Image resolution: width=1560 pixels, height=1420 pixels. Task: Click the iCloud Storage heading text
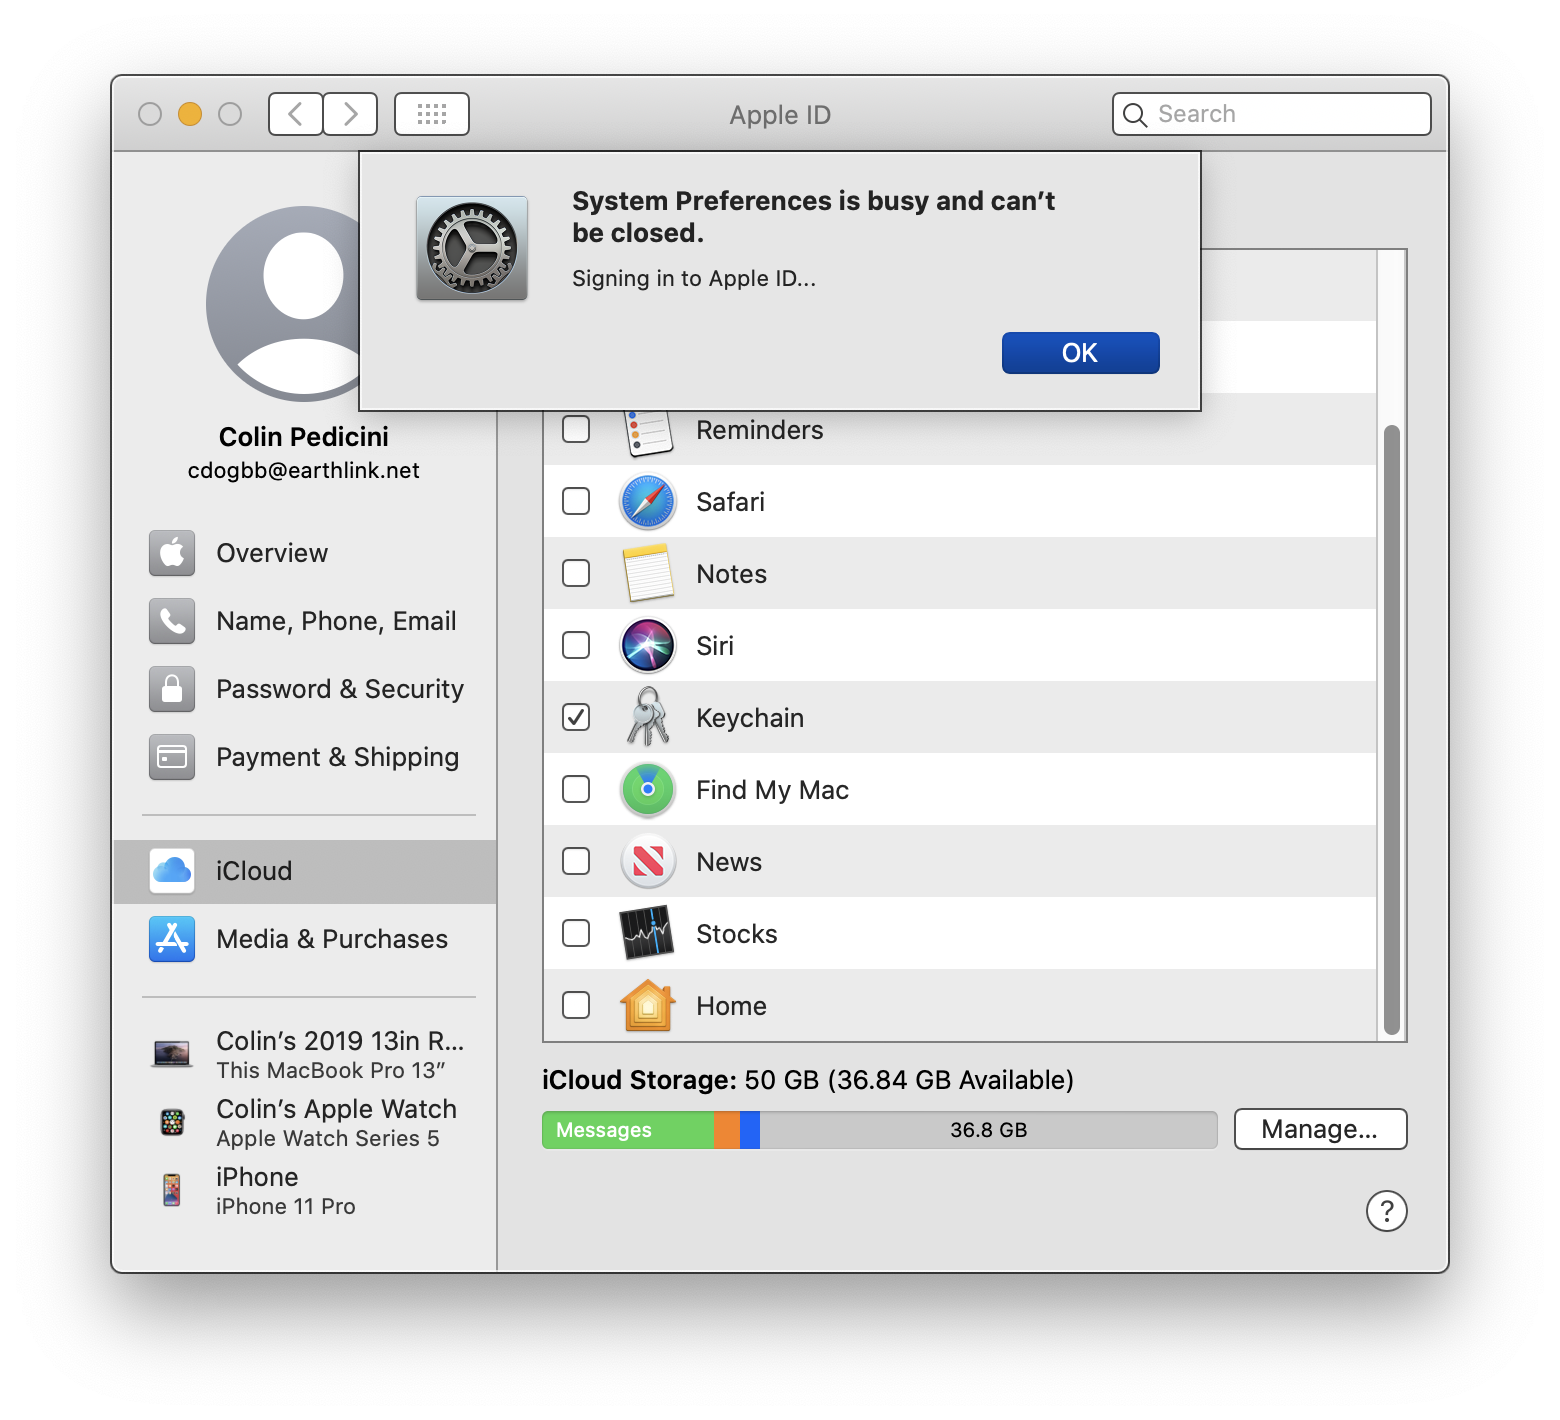pos(640,1080)
